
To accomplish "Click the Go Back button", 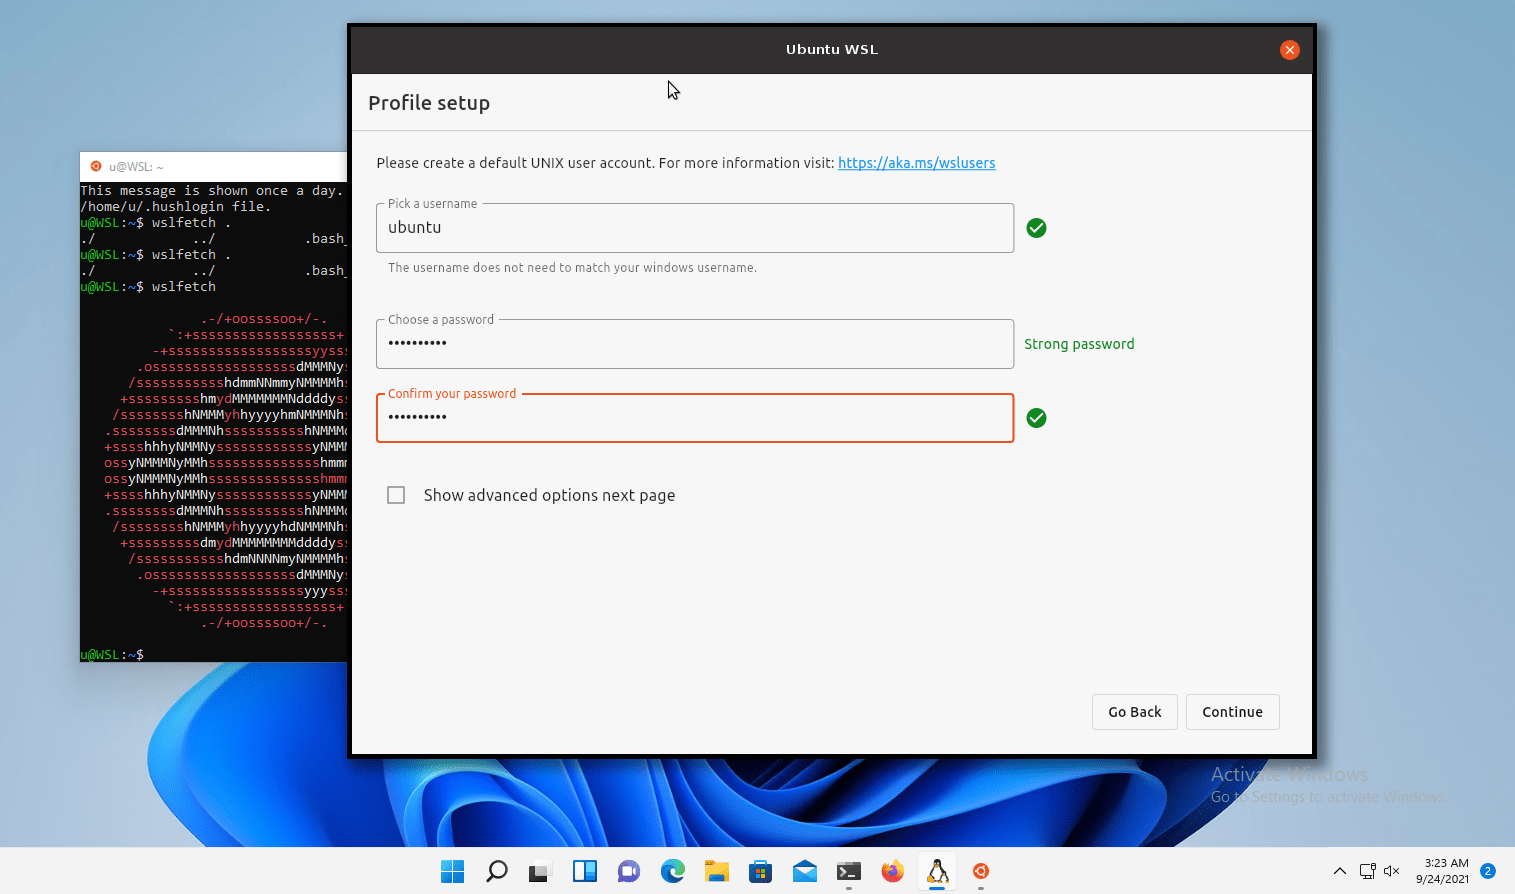I will coord(1134,712).
